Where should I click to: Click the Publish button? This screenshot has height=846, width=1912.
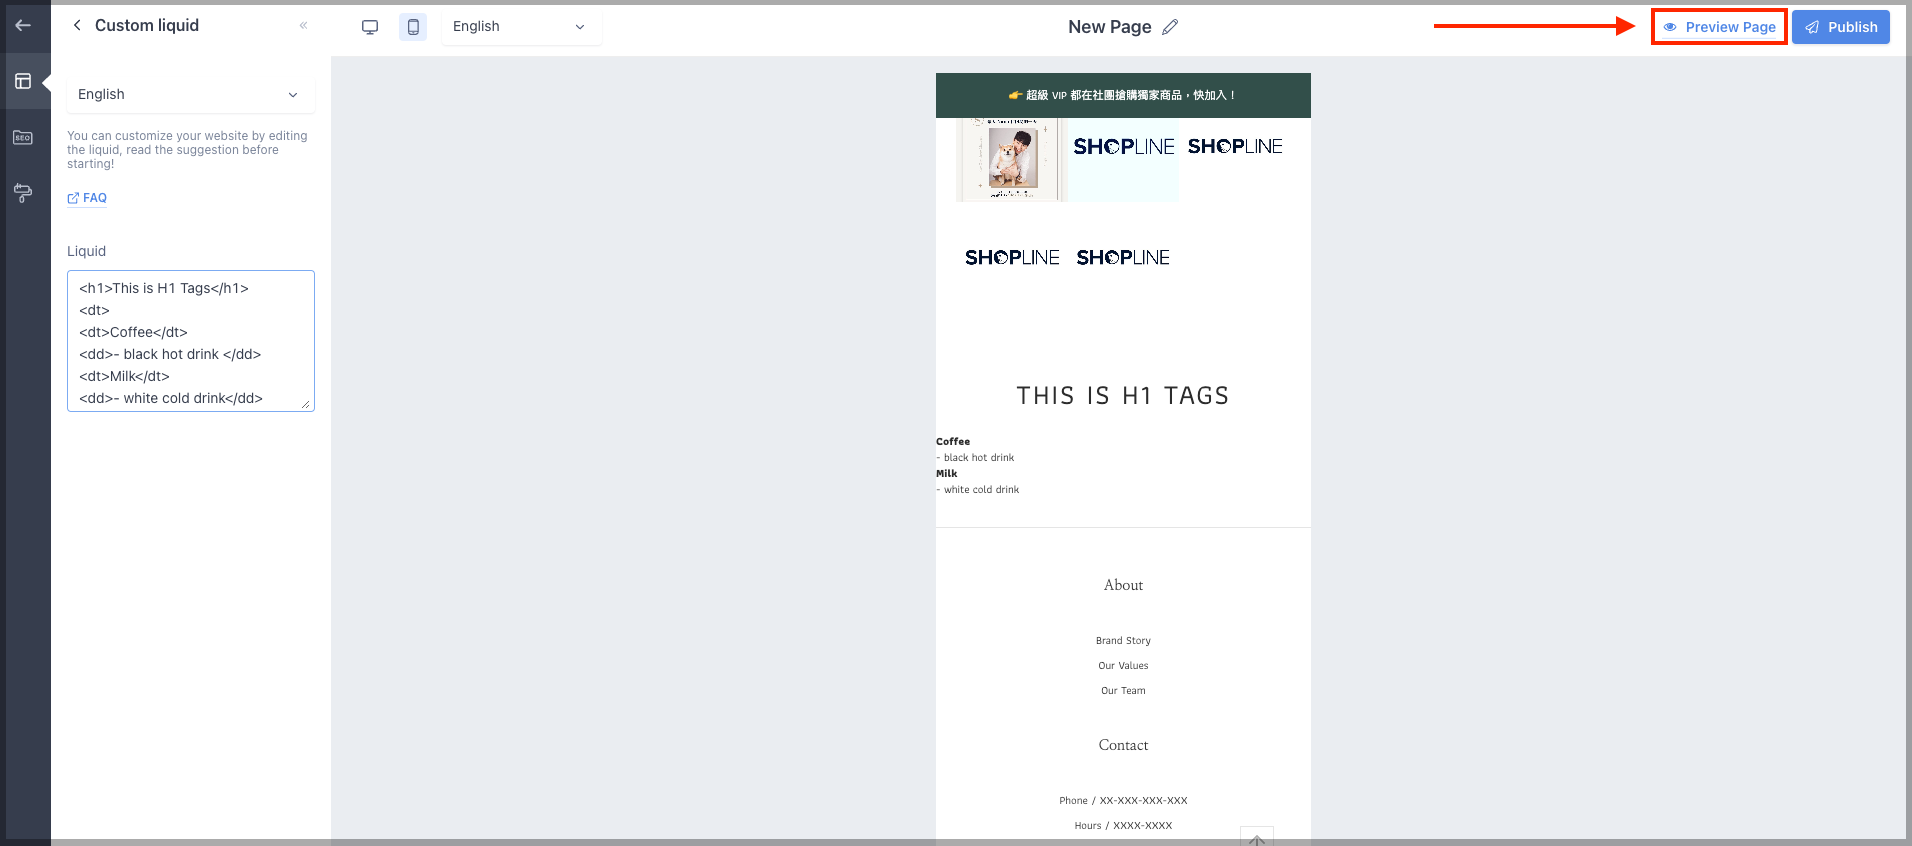[1841, 27]
